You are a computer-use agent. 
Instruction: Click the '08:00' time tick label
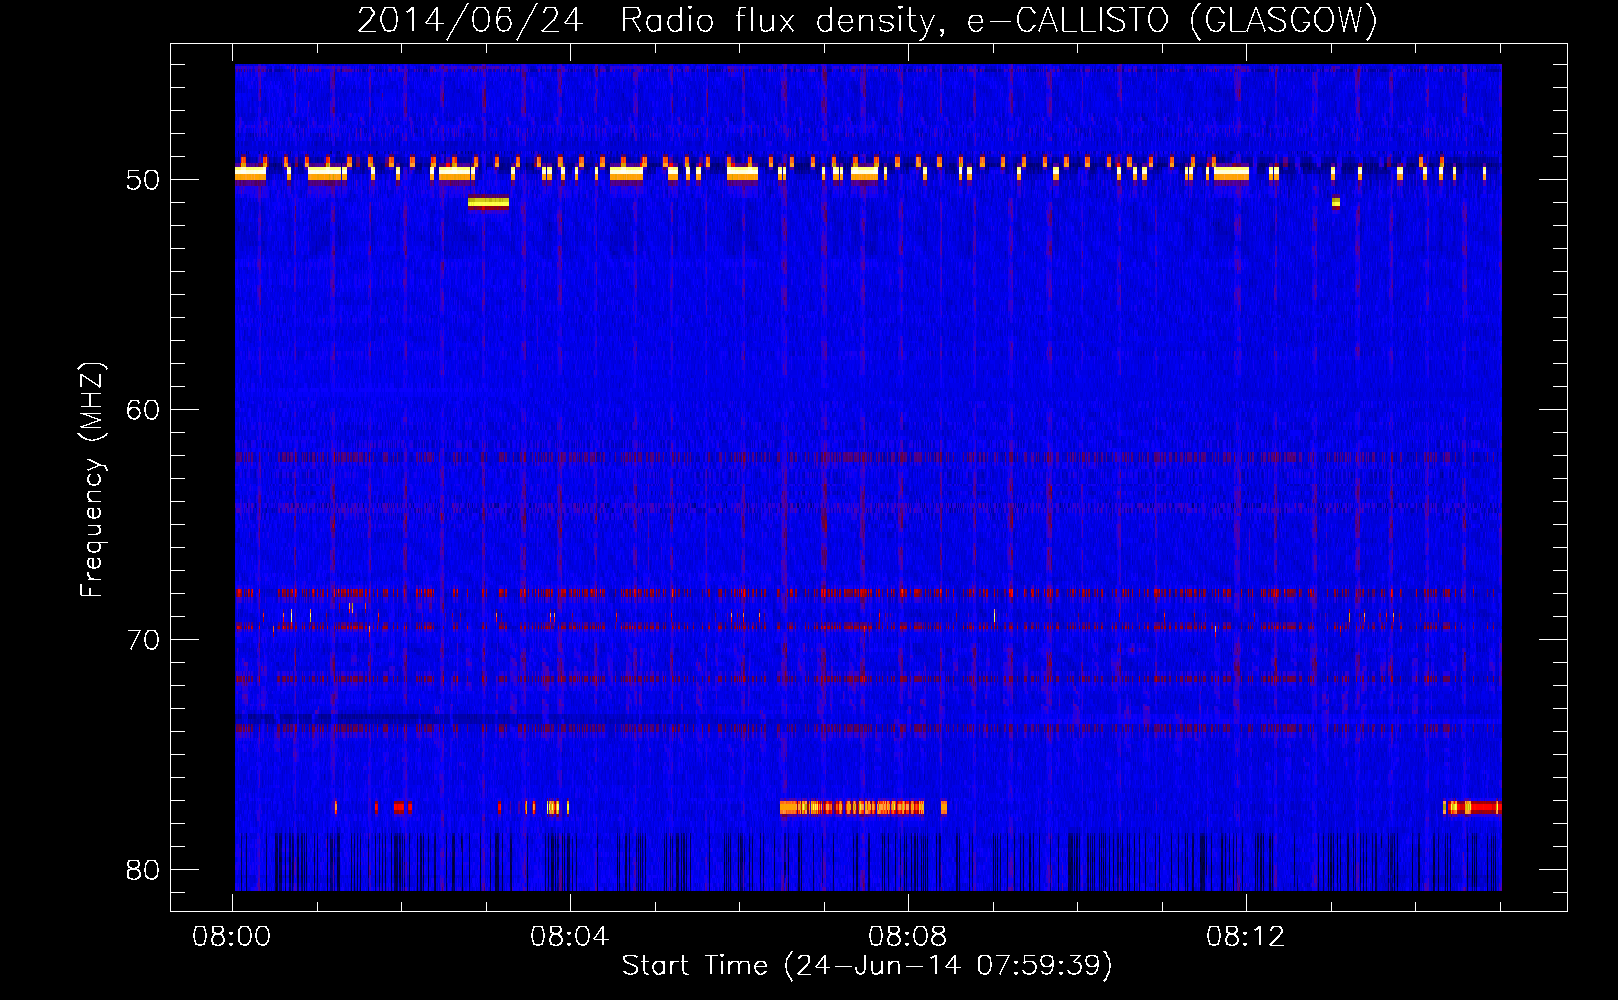232,937
